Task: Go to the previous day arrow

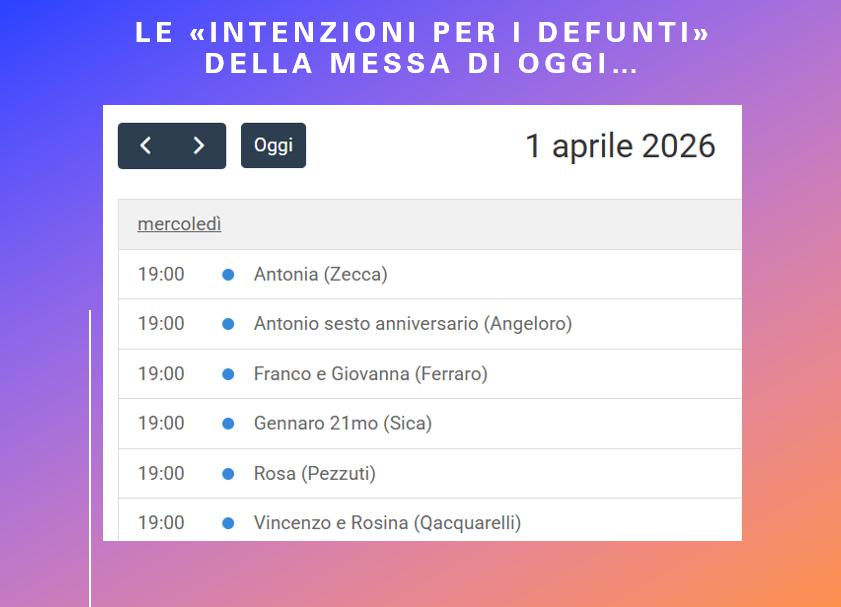Action: coord(146,146)
